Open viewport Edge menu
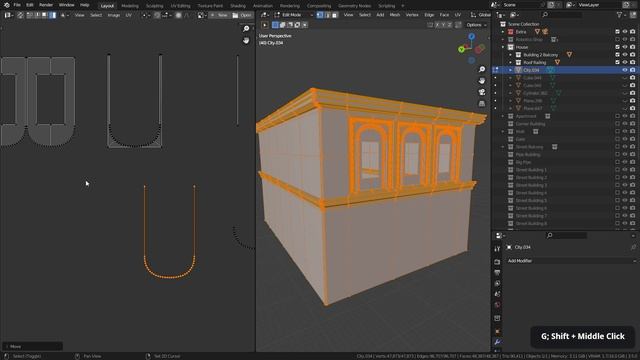This screenshot has width=640, height=360. click(x=429, y=15)
